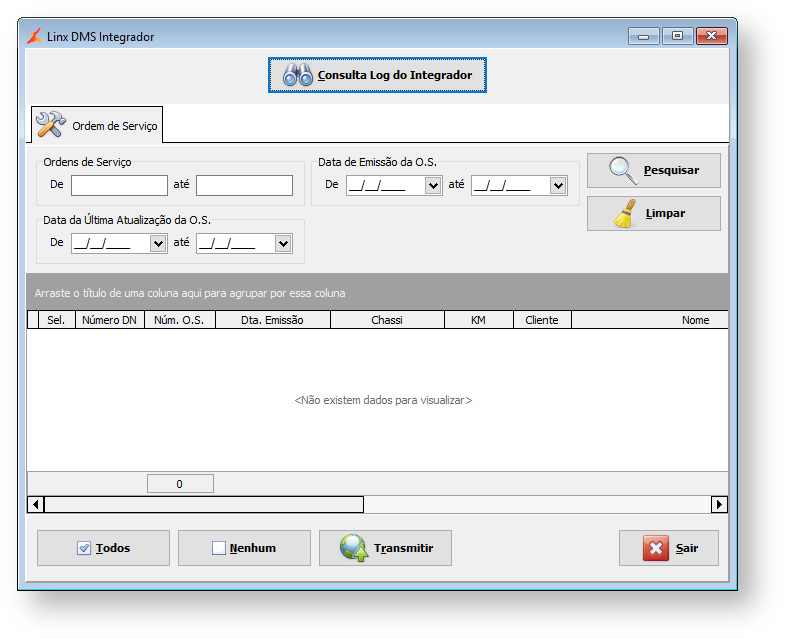The width and height of the screenshot is (786, 639).
Task: Click the 'Não existem dados para visualizar' message
Action: 383,400
